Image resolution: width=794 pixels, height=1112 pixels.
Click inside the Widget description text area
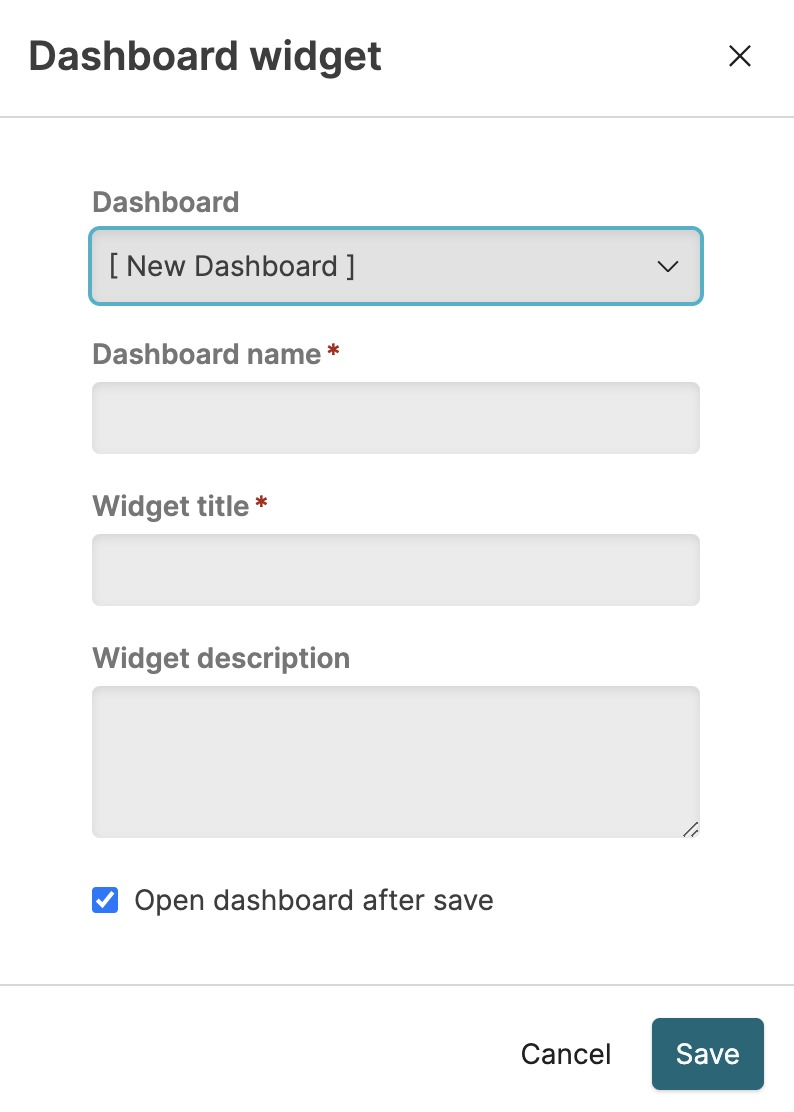(x=396, y=761)
